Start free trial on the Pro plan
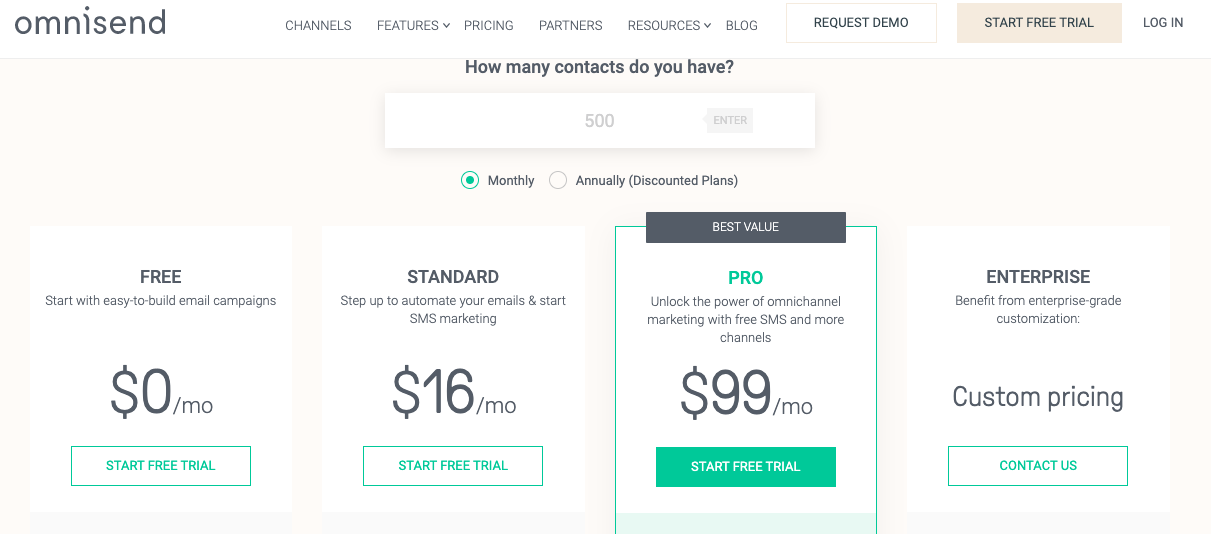Image resolution: width=1211 pixels, height=534 pixels. tap(746, 467)
